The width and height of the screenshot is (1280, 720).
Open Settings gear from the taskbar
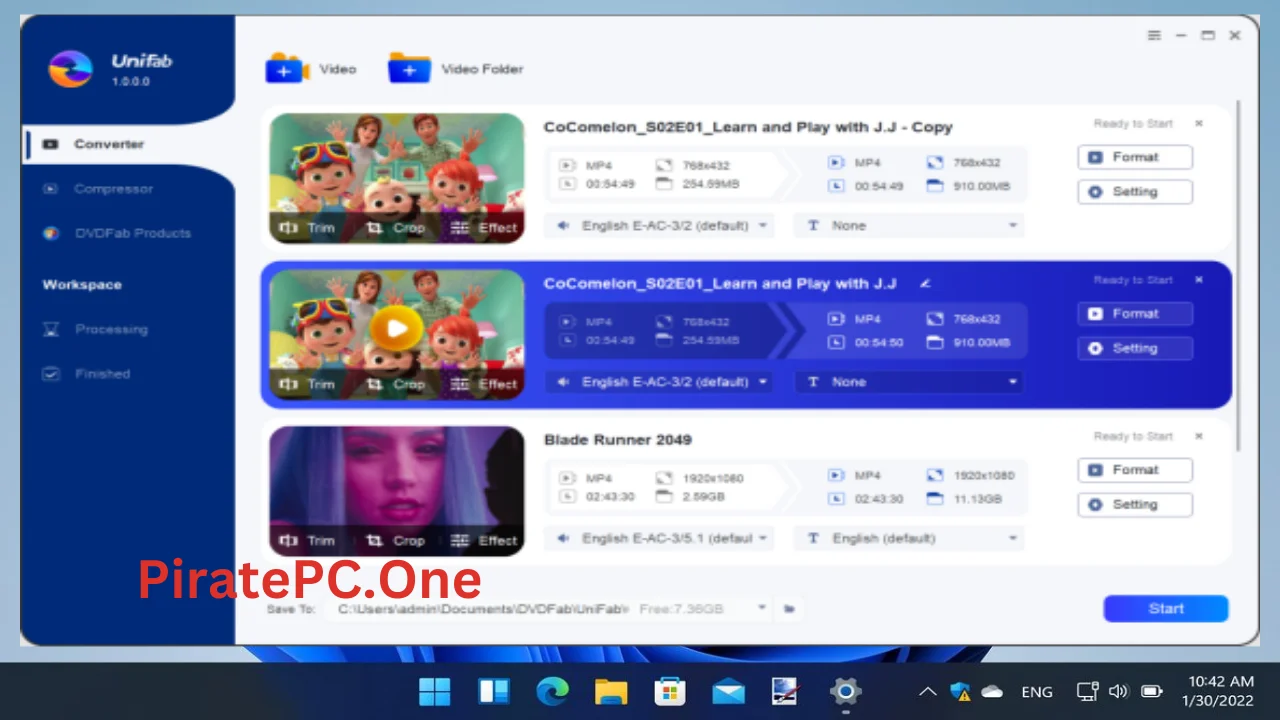pyautogui.click(x=845, y=691)
